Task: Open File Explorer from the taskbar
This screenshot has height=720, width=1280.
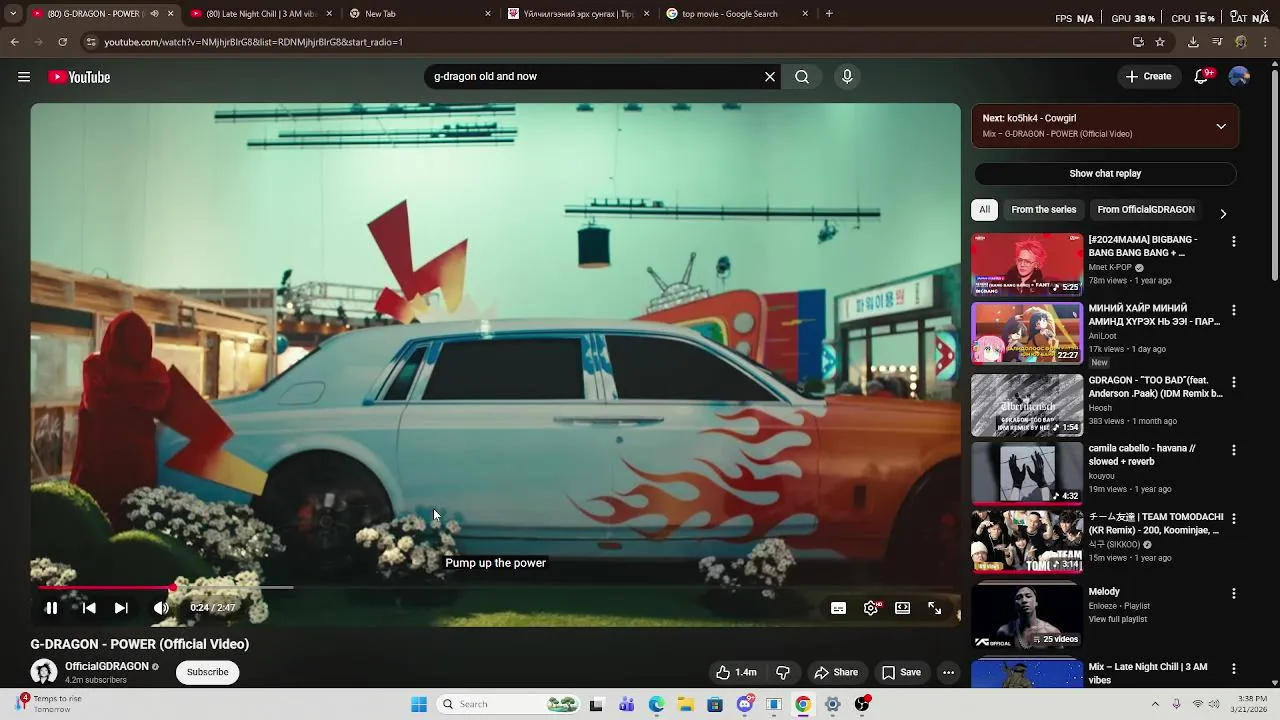Action: click(686, 705)
